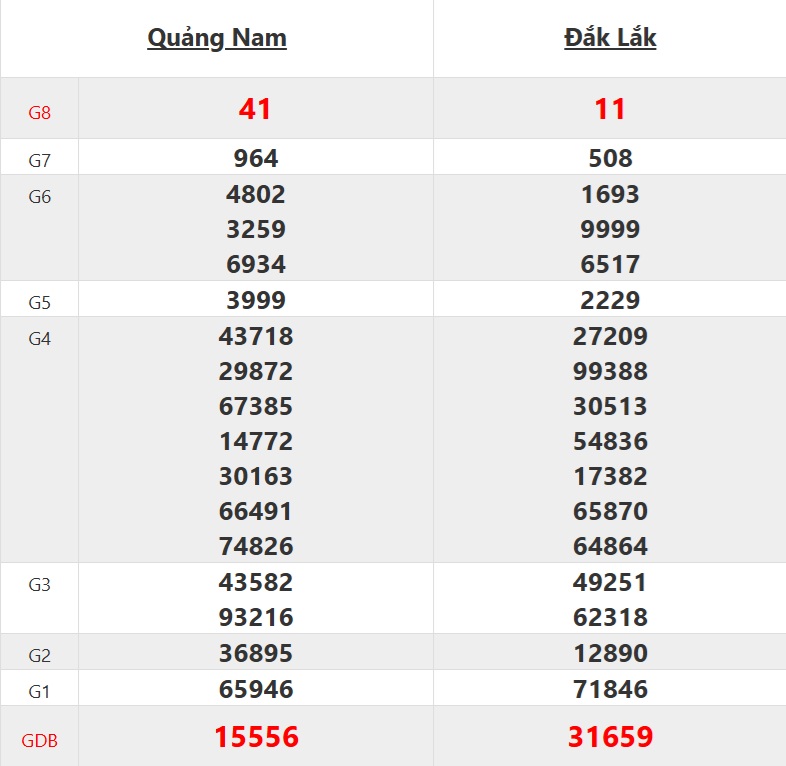Click Quảng Nam G5 number 3999

pyautogui.click(x=255, y=300)
